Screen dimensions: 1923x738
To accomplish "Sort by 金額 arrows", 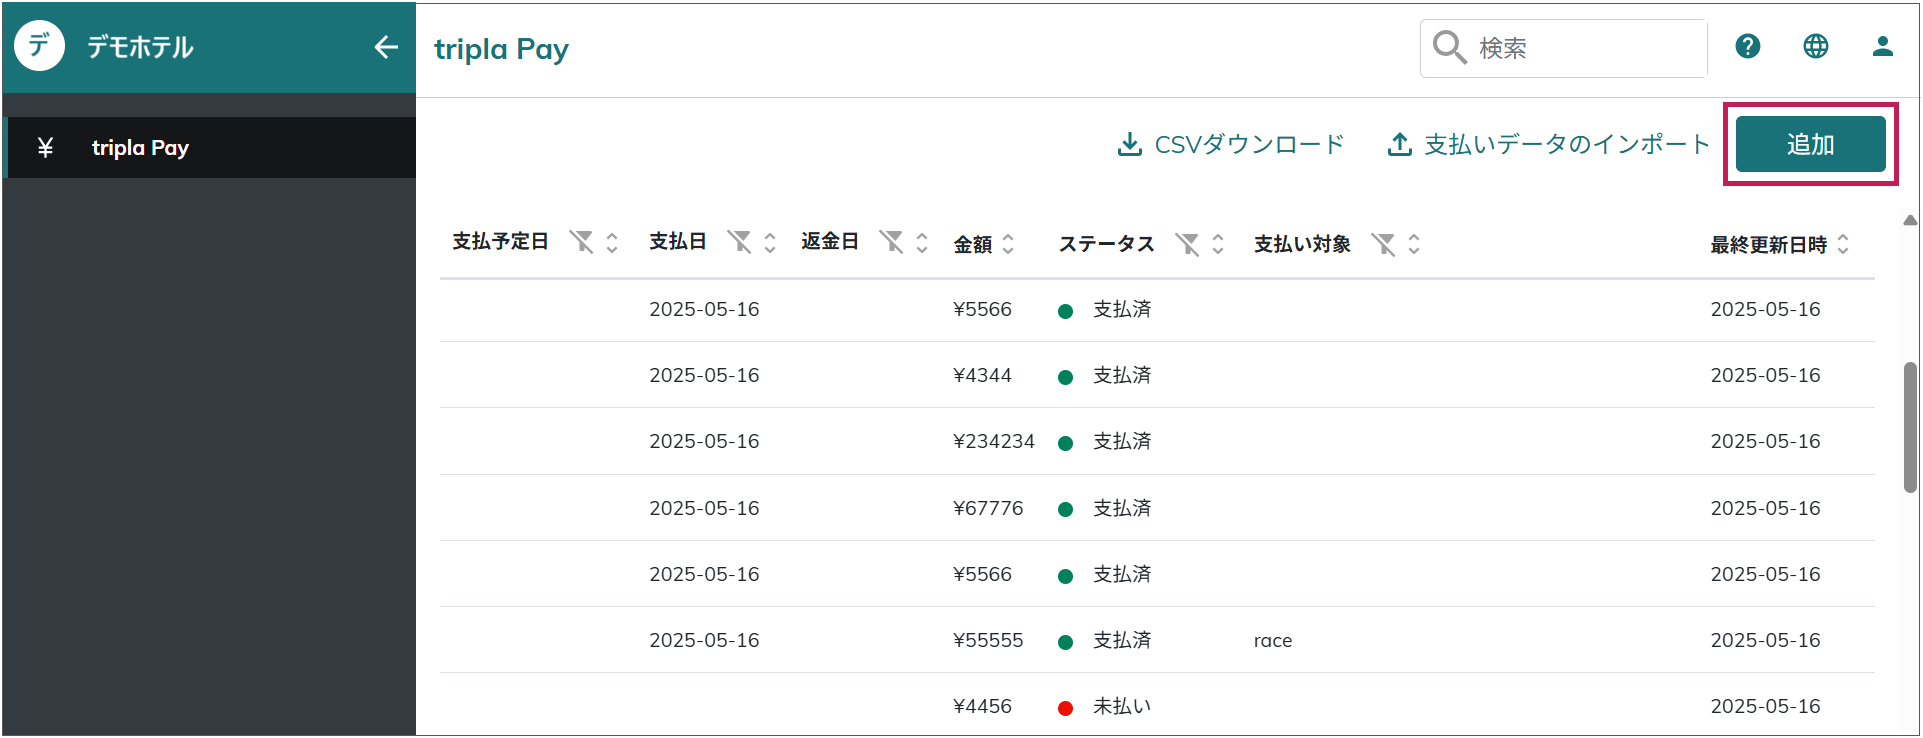I will 1008,244.
